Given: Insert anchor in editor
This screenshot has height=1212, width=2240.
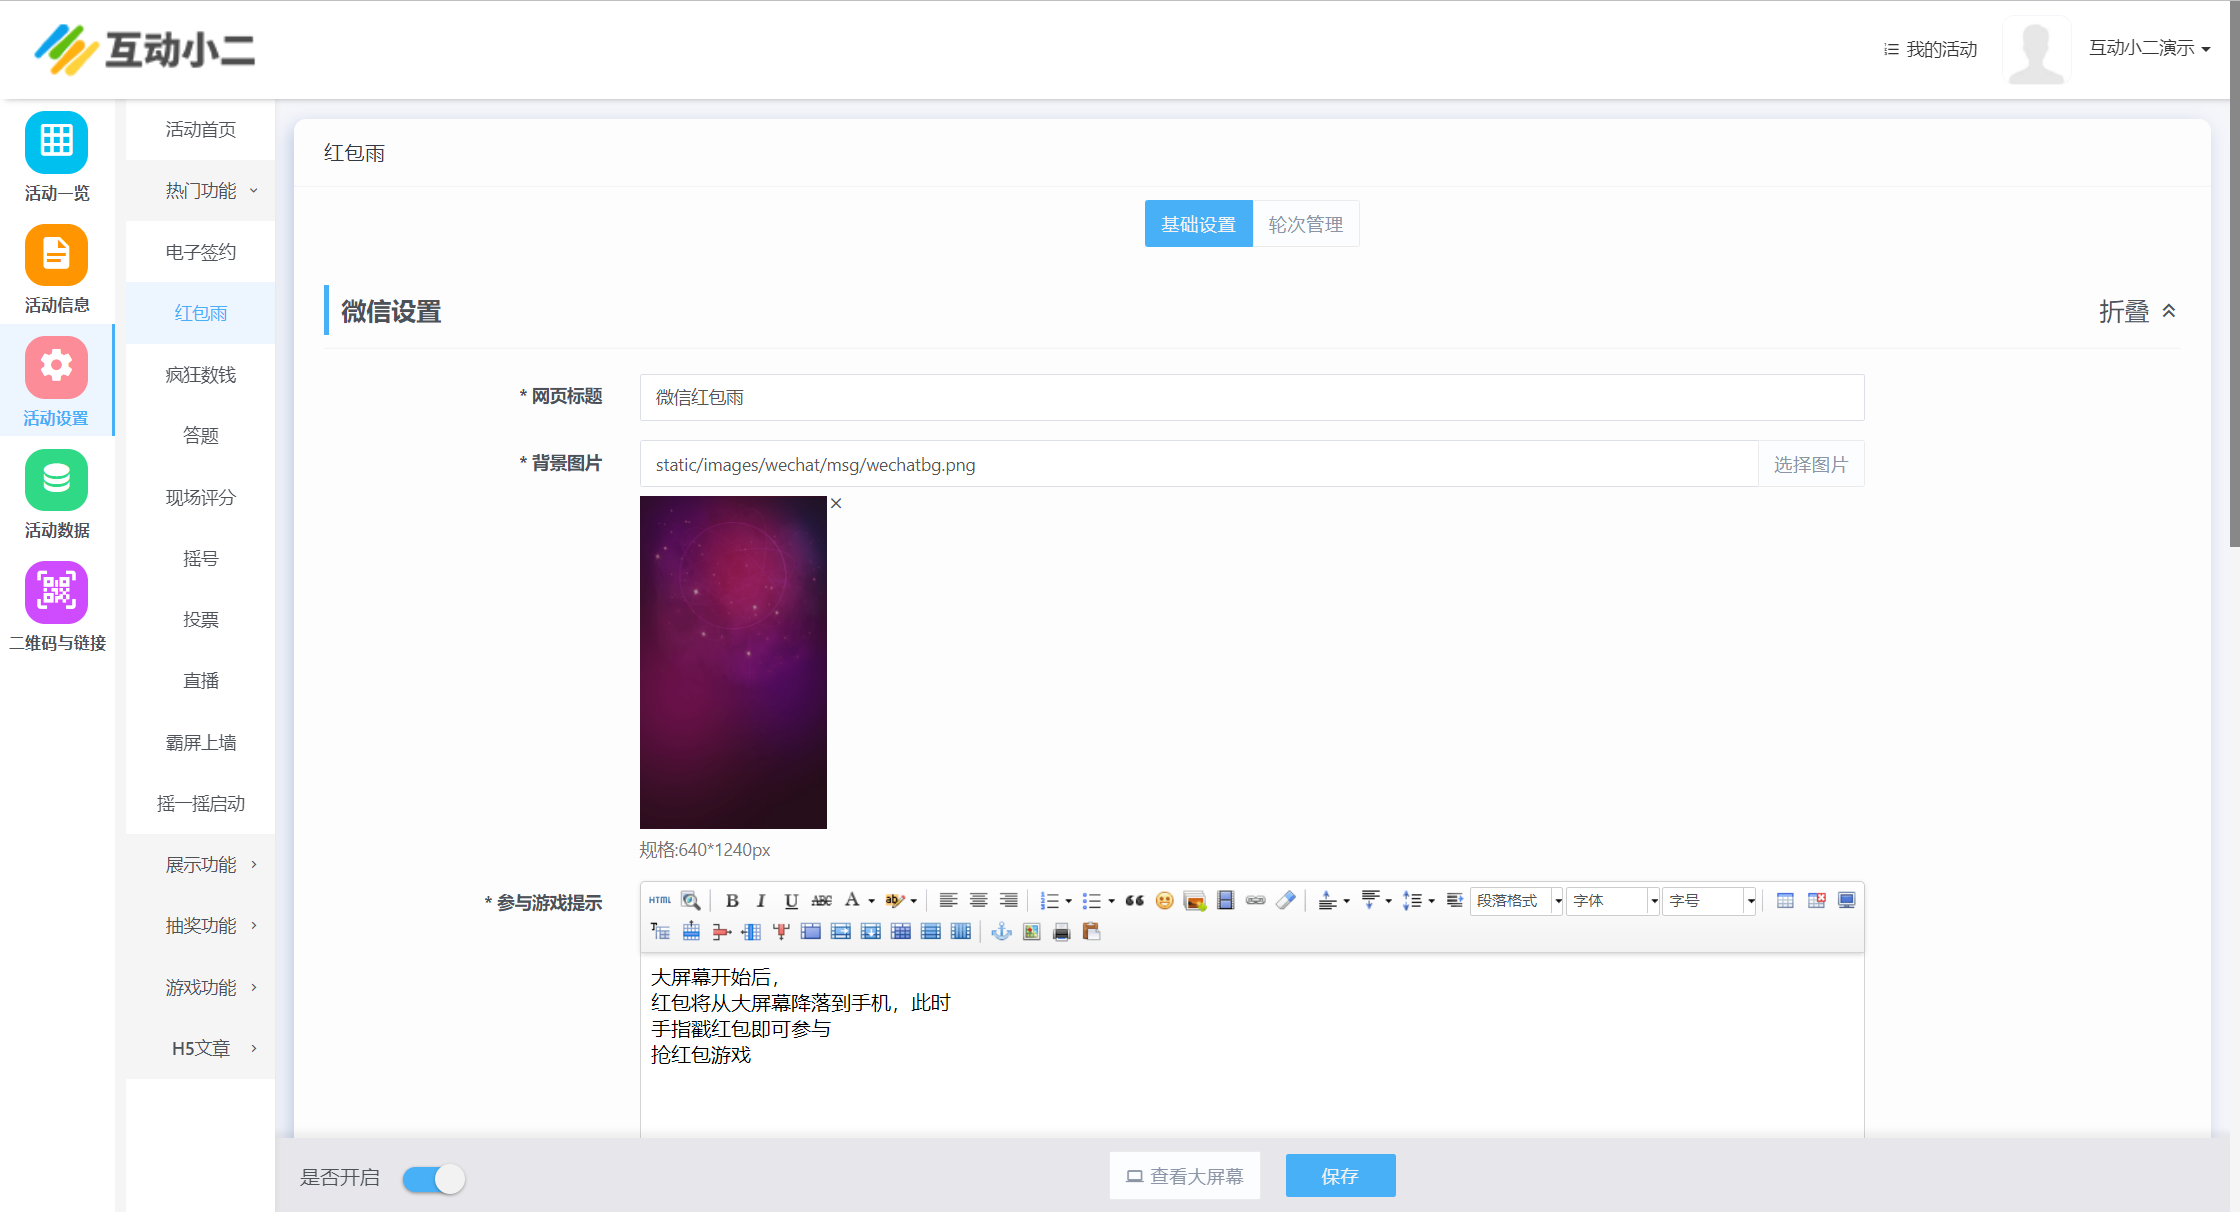Looking at the screenshot, I should click(x=1001, y=931).
